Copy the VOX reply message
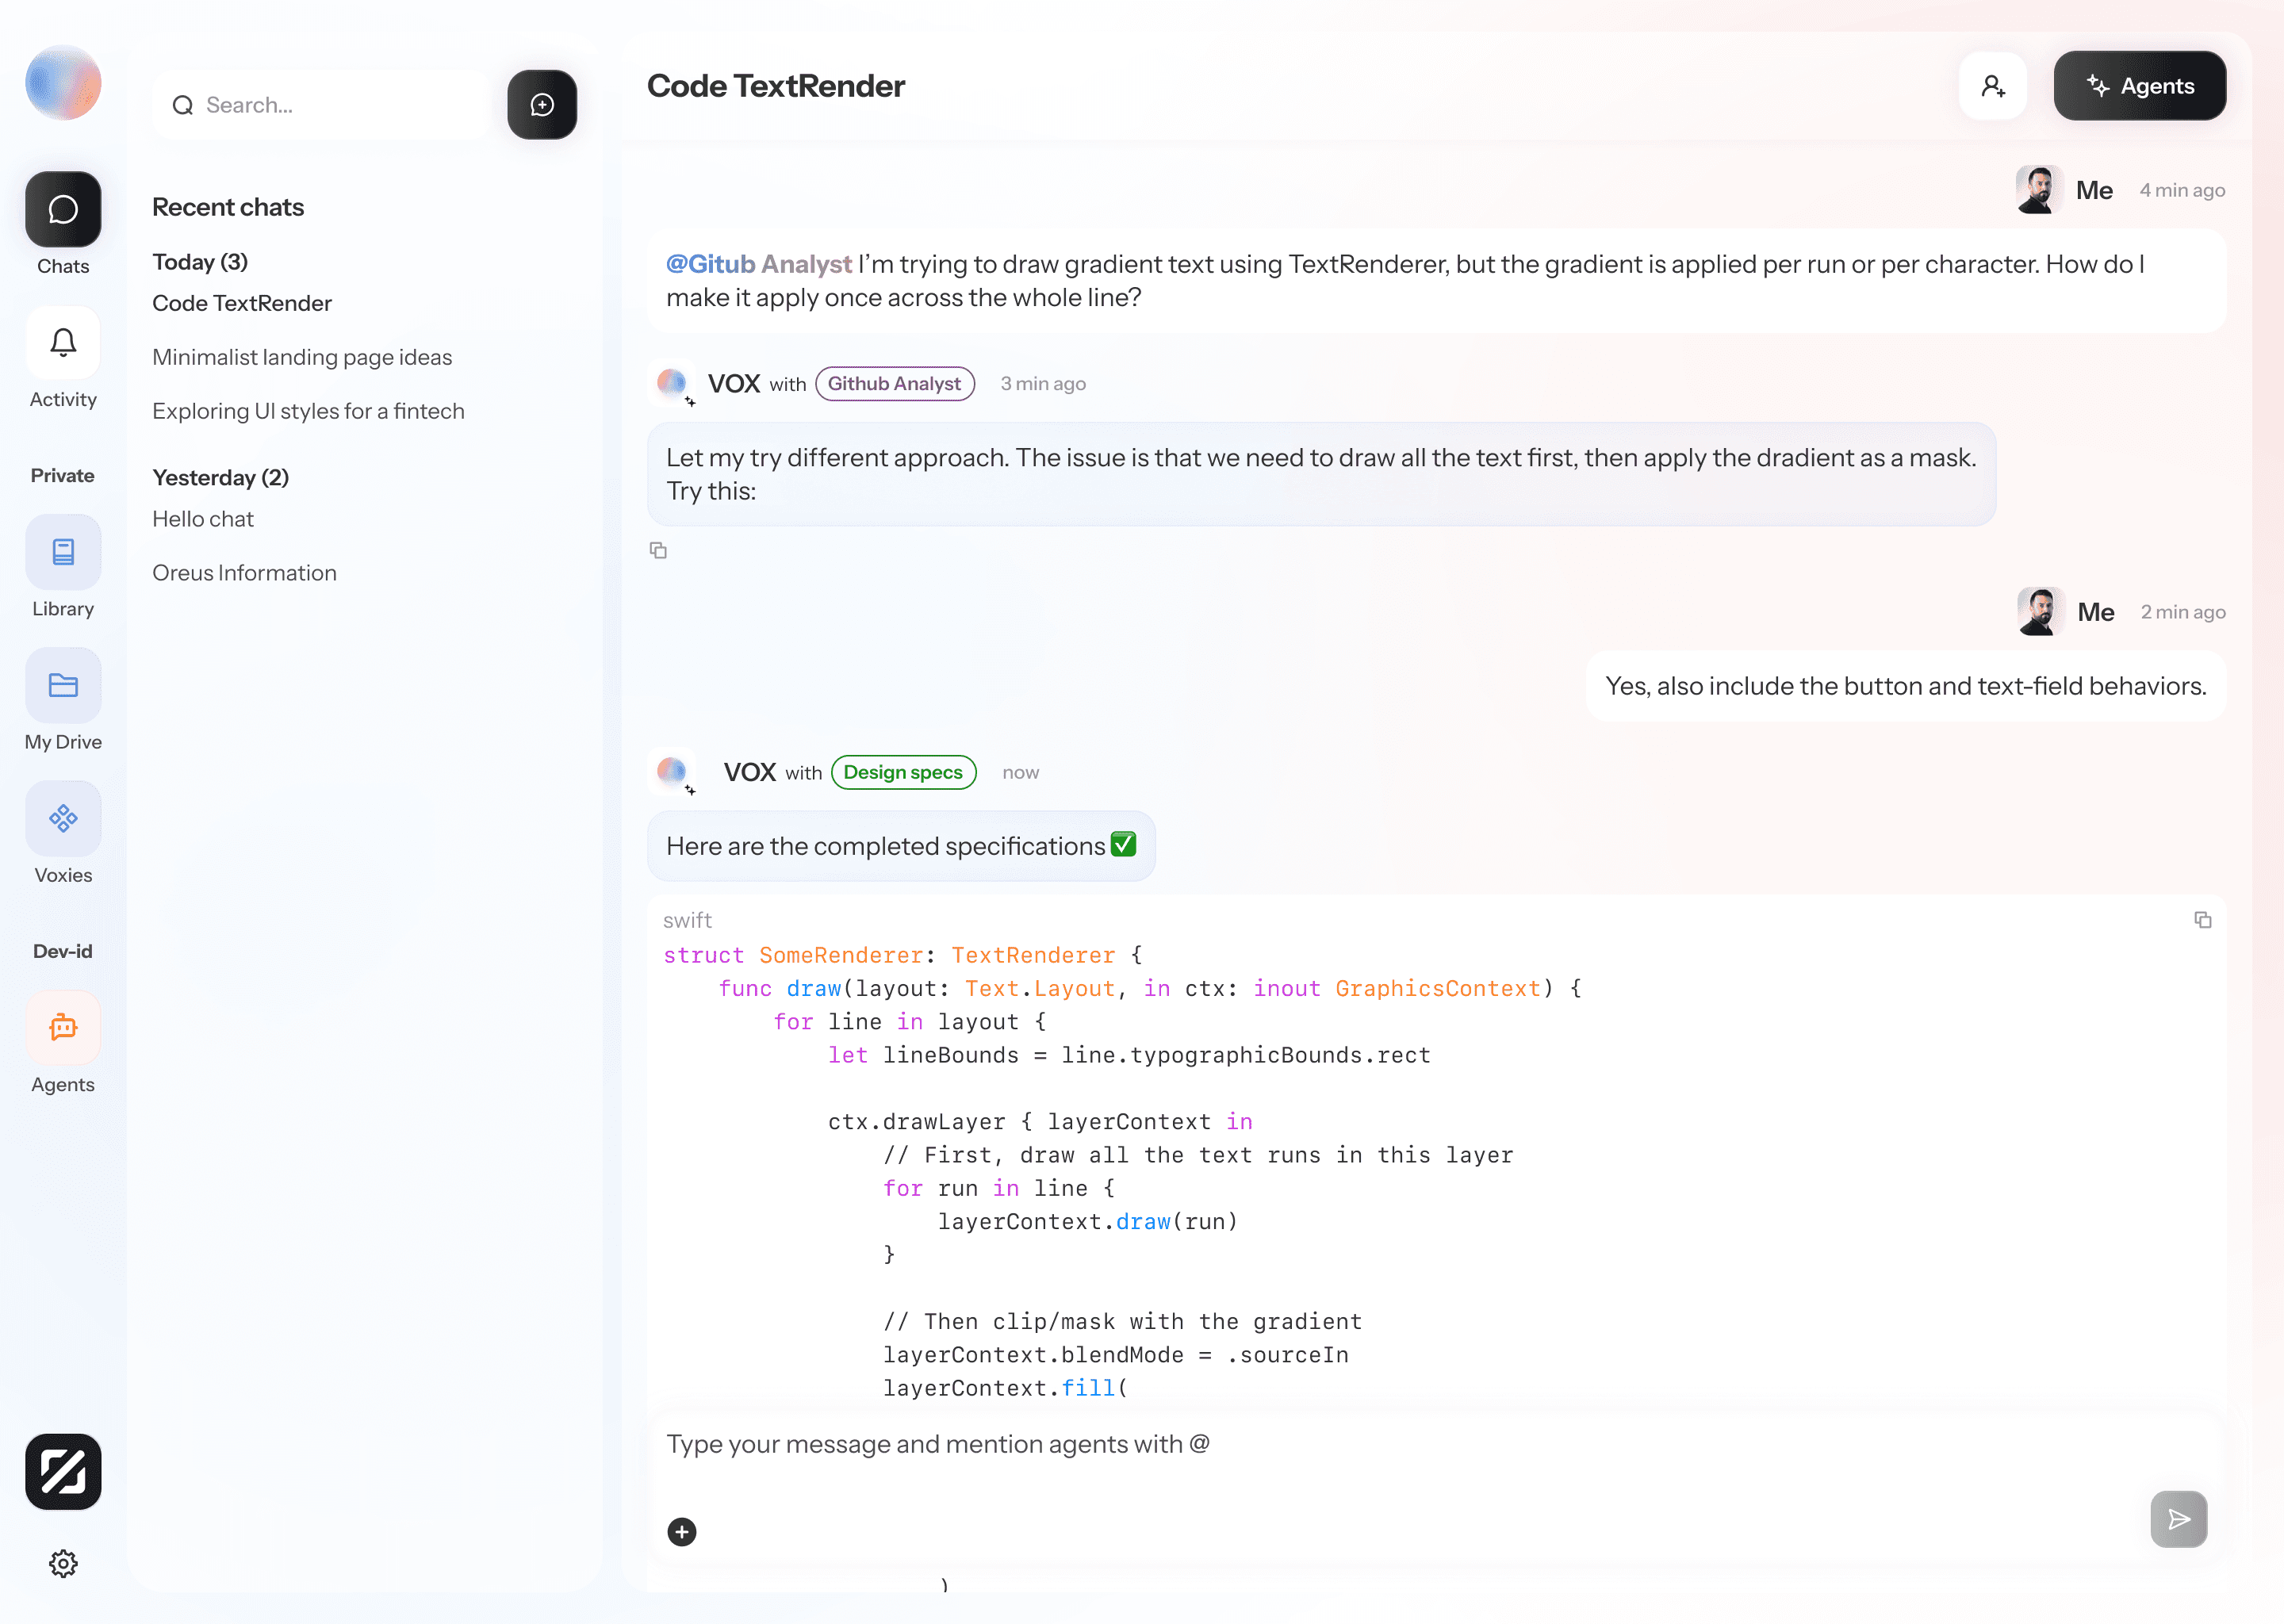2284x1624 pixels. [x=658, y=550]
